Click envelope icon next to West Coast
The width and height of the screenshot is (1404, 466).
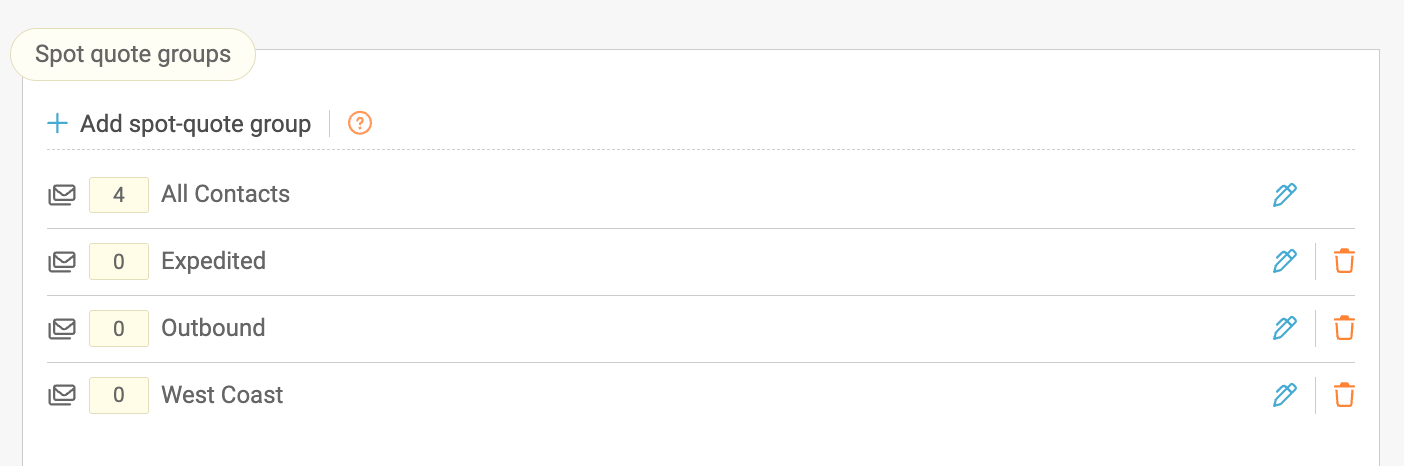tap(62, 396)
